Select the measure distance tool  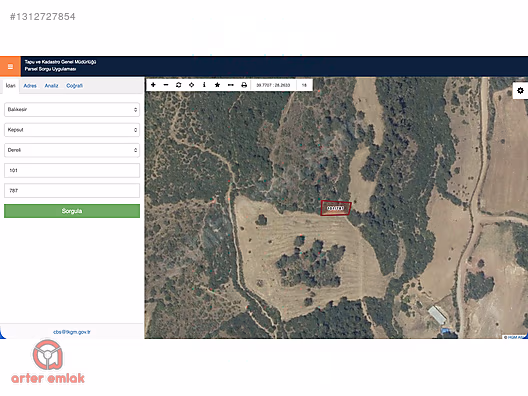[231, 85]
